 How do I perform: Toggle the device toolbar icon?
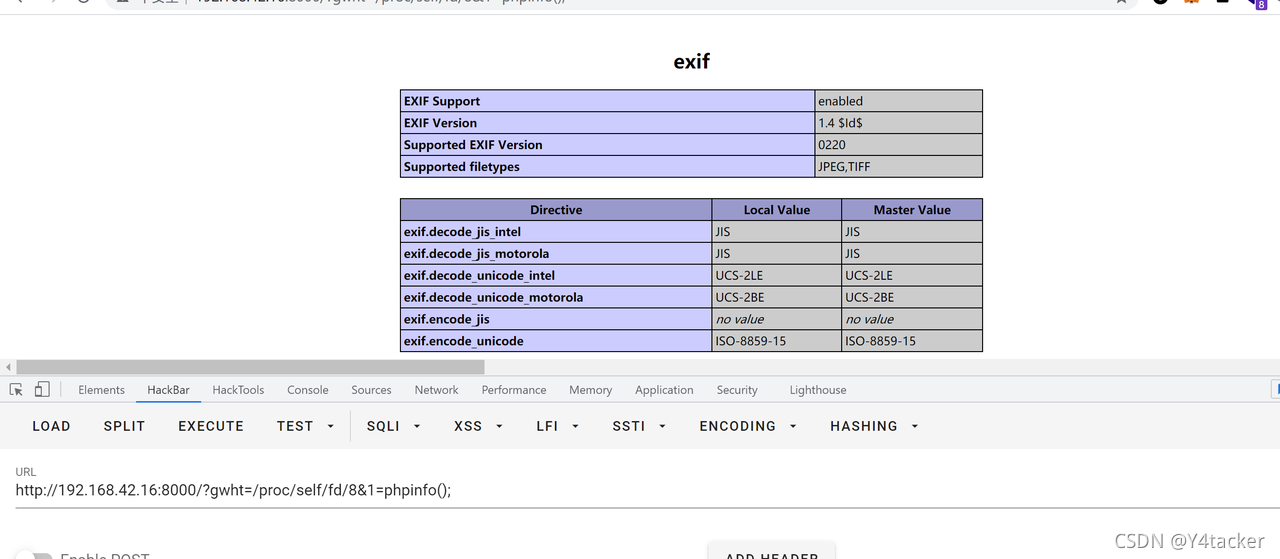[42, 390]
